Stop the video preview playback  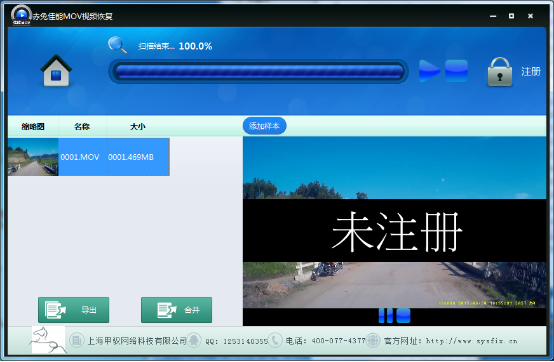coord(403,315)
